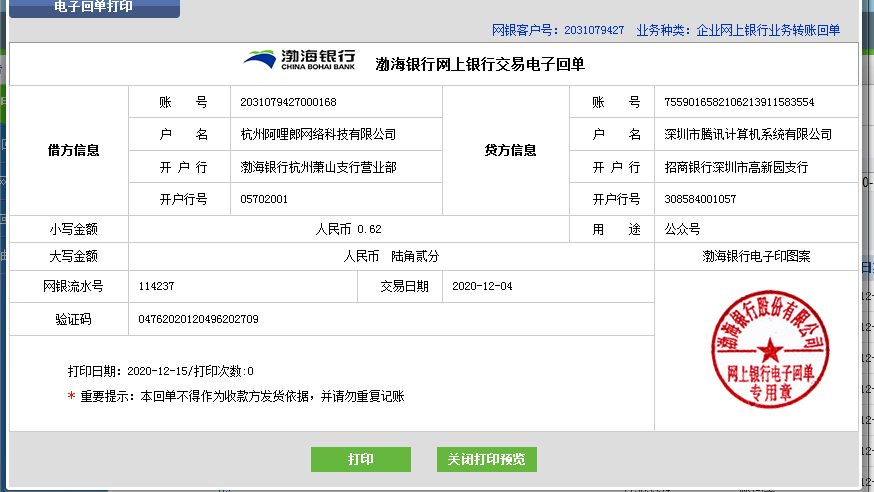Select debit bank code 05702001

pyautogui.click(x=264, y=199)
